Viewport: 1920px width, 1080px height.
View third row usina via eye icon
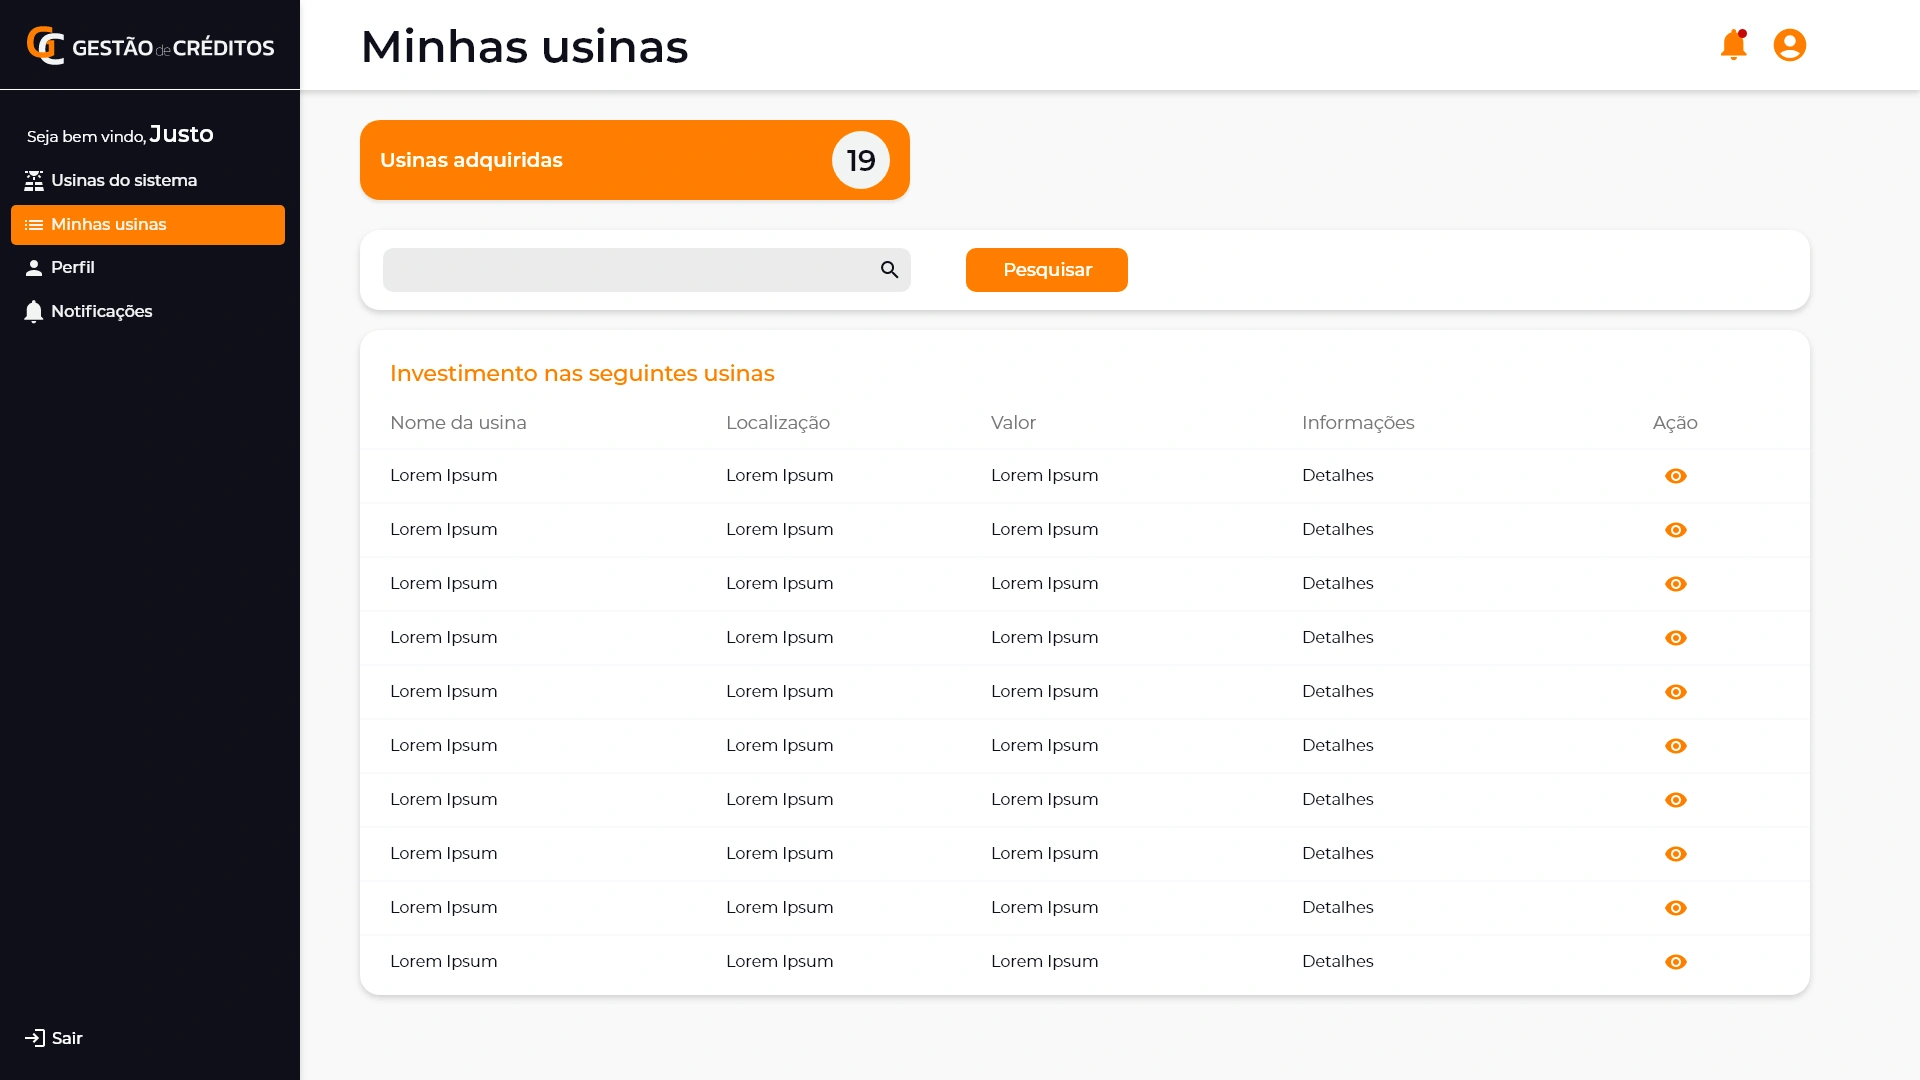[1675, 584]
